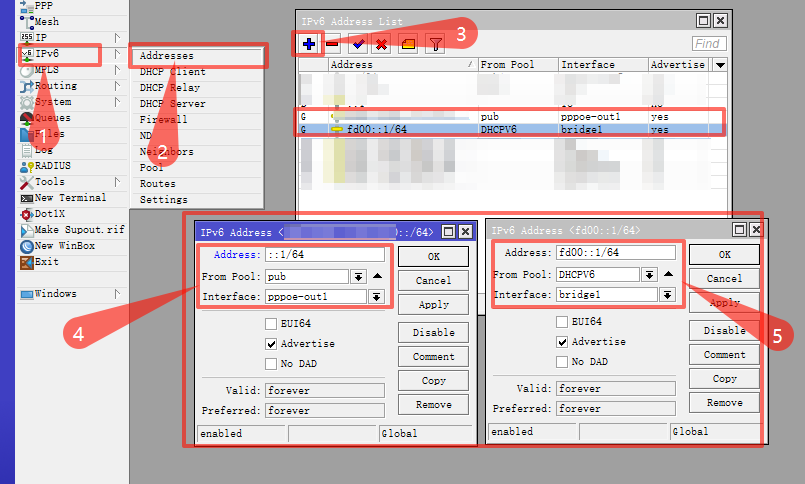Open From Pool dropdown showing pub
805x484 pixels.
pos(358,277)
